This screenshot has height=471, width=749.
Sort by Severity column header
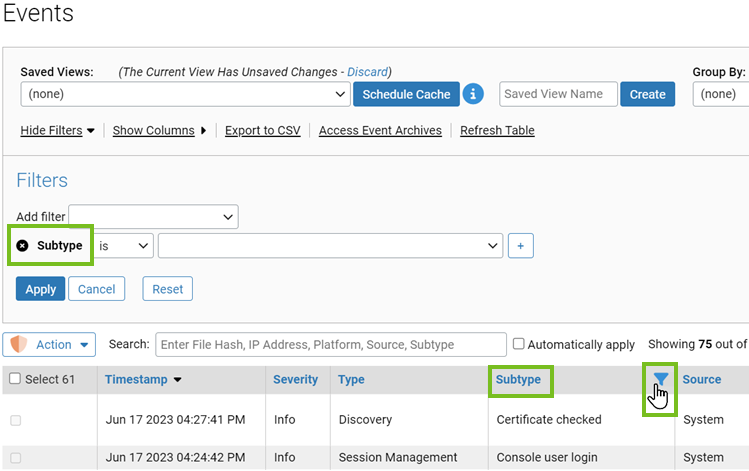pos(295,379)
